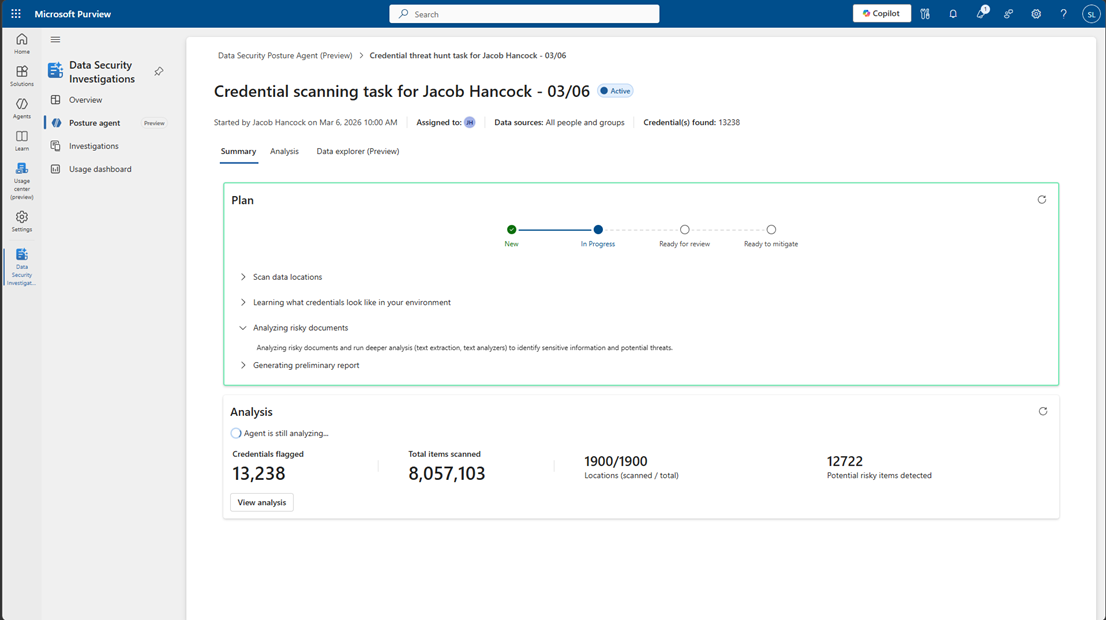Expand Learning what credentials look like step
1106x620 pixels.
(243, 302)
